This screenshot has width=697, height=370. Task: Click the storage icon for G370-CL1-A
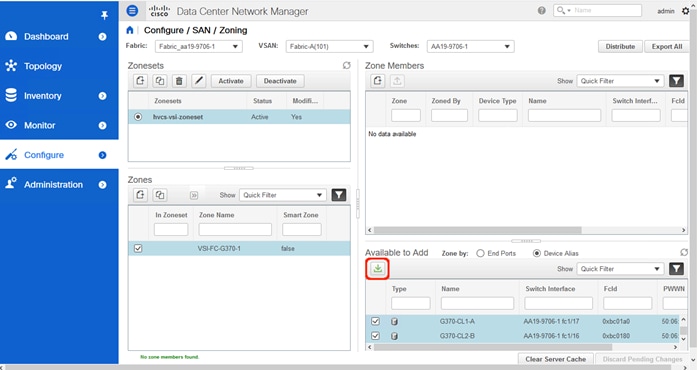click(x=394, y=322)
